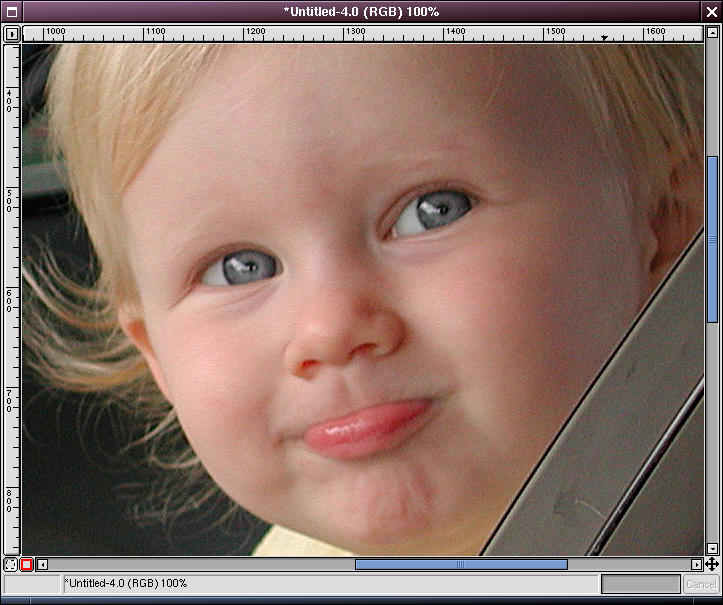
Task: Enable Quick Mask with the red square toggle
Action: 27,565
